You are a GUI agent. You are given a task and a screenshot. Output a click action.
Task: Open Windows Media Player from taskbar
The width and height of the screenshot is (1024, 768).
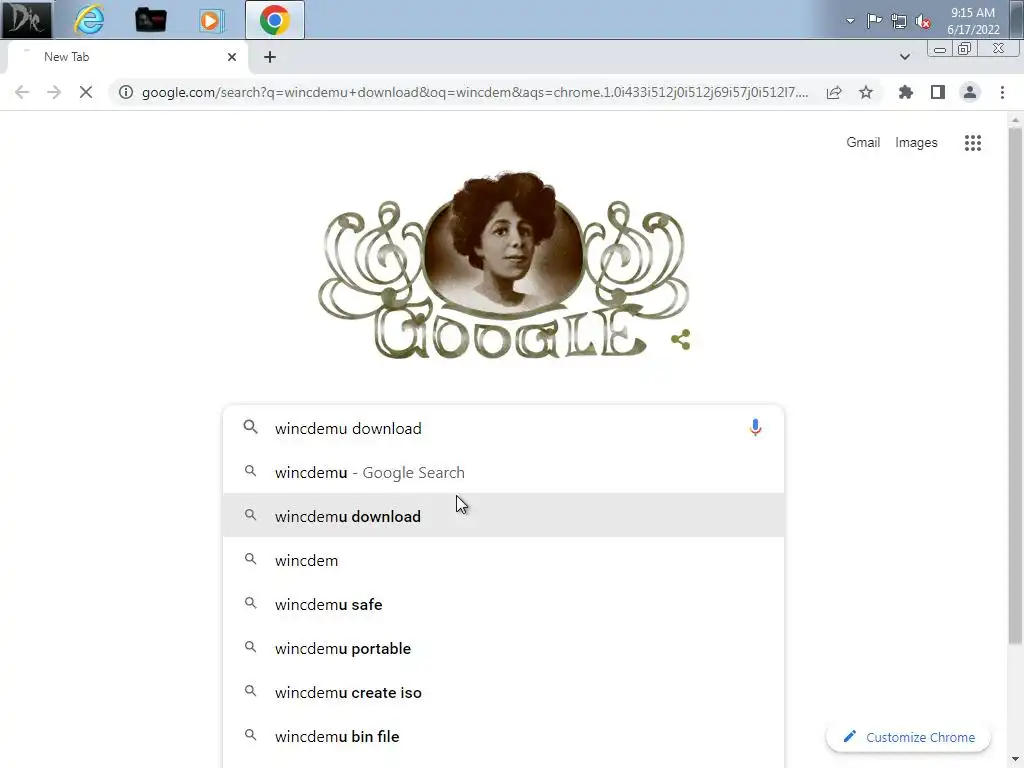(211, 20)
